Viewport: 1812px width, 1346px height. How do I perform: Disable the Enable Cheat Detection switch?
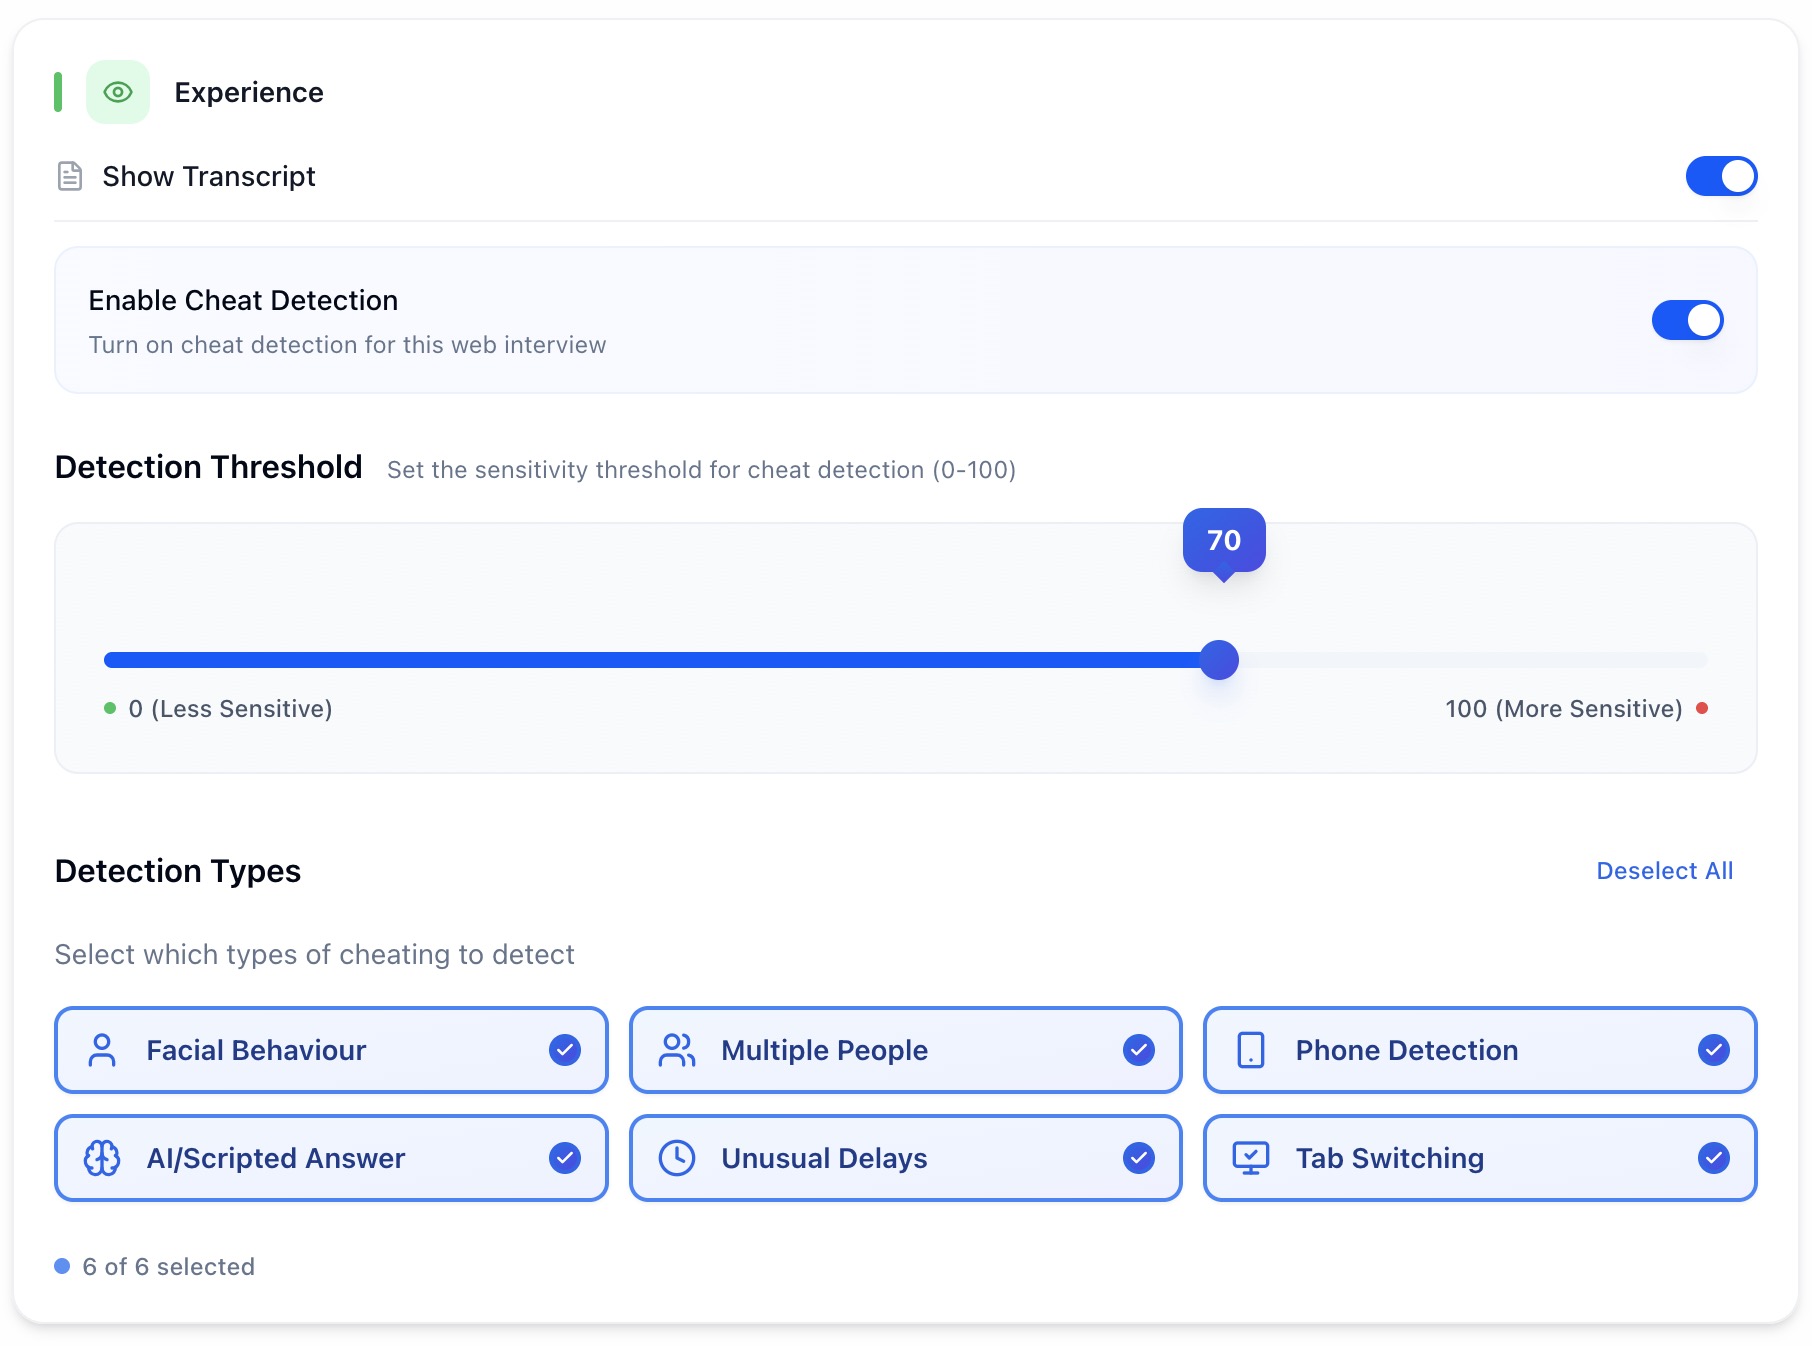1687,320
